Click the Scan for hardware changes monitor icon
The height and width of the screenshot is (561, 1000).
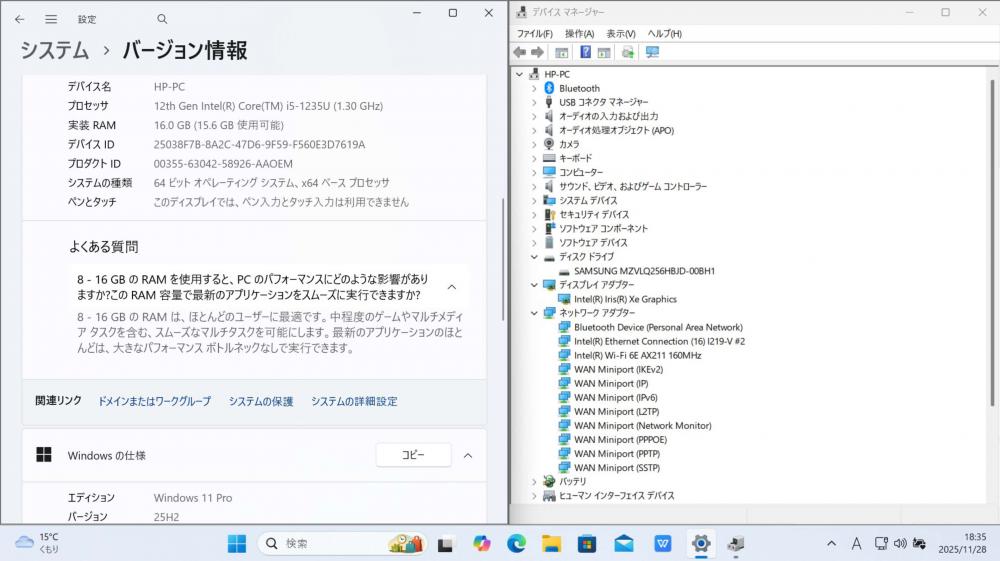[652, 52]
